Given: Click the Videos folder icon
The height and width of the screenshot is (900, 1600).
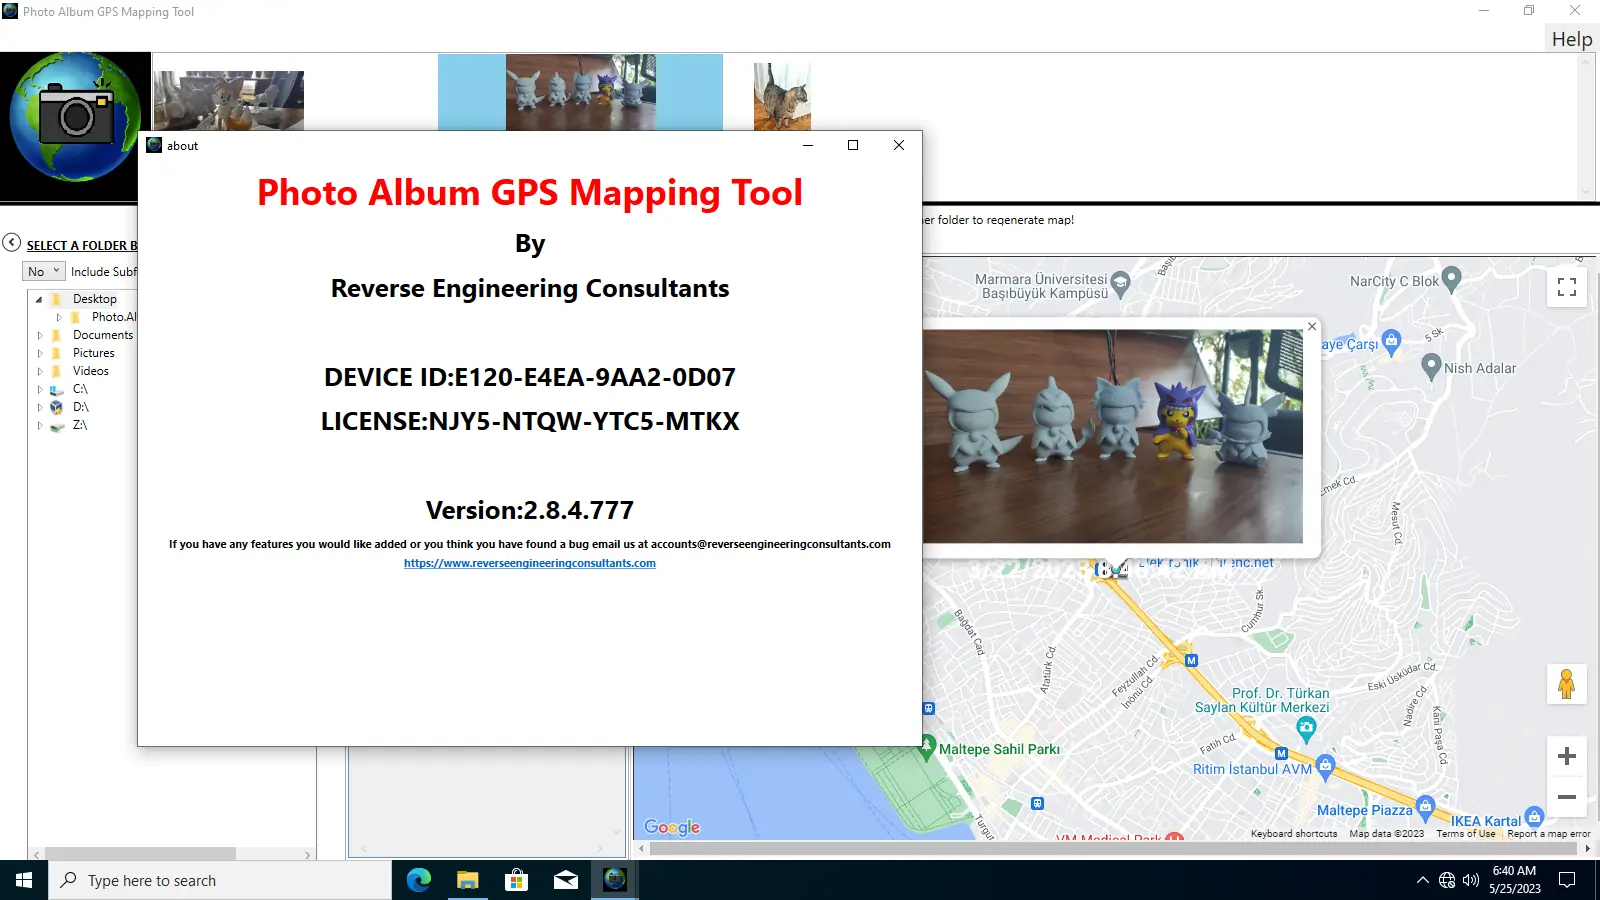Looking at the screenshot, I should pyautogui.click(x=57, y=371).
